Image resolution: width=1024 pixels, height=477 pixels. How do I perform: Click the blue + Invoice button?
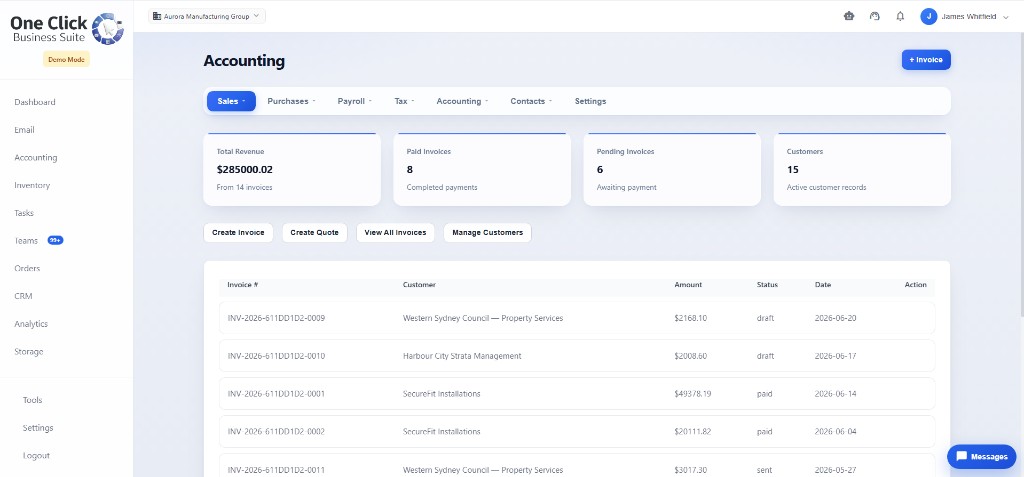point(926,59)
